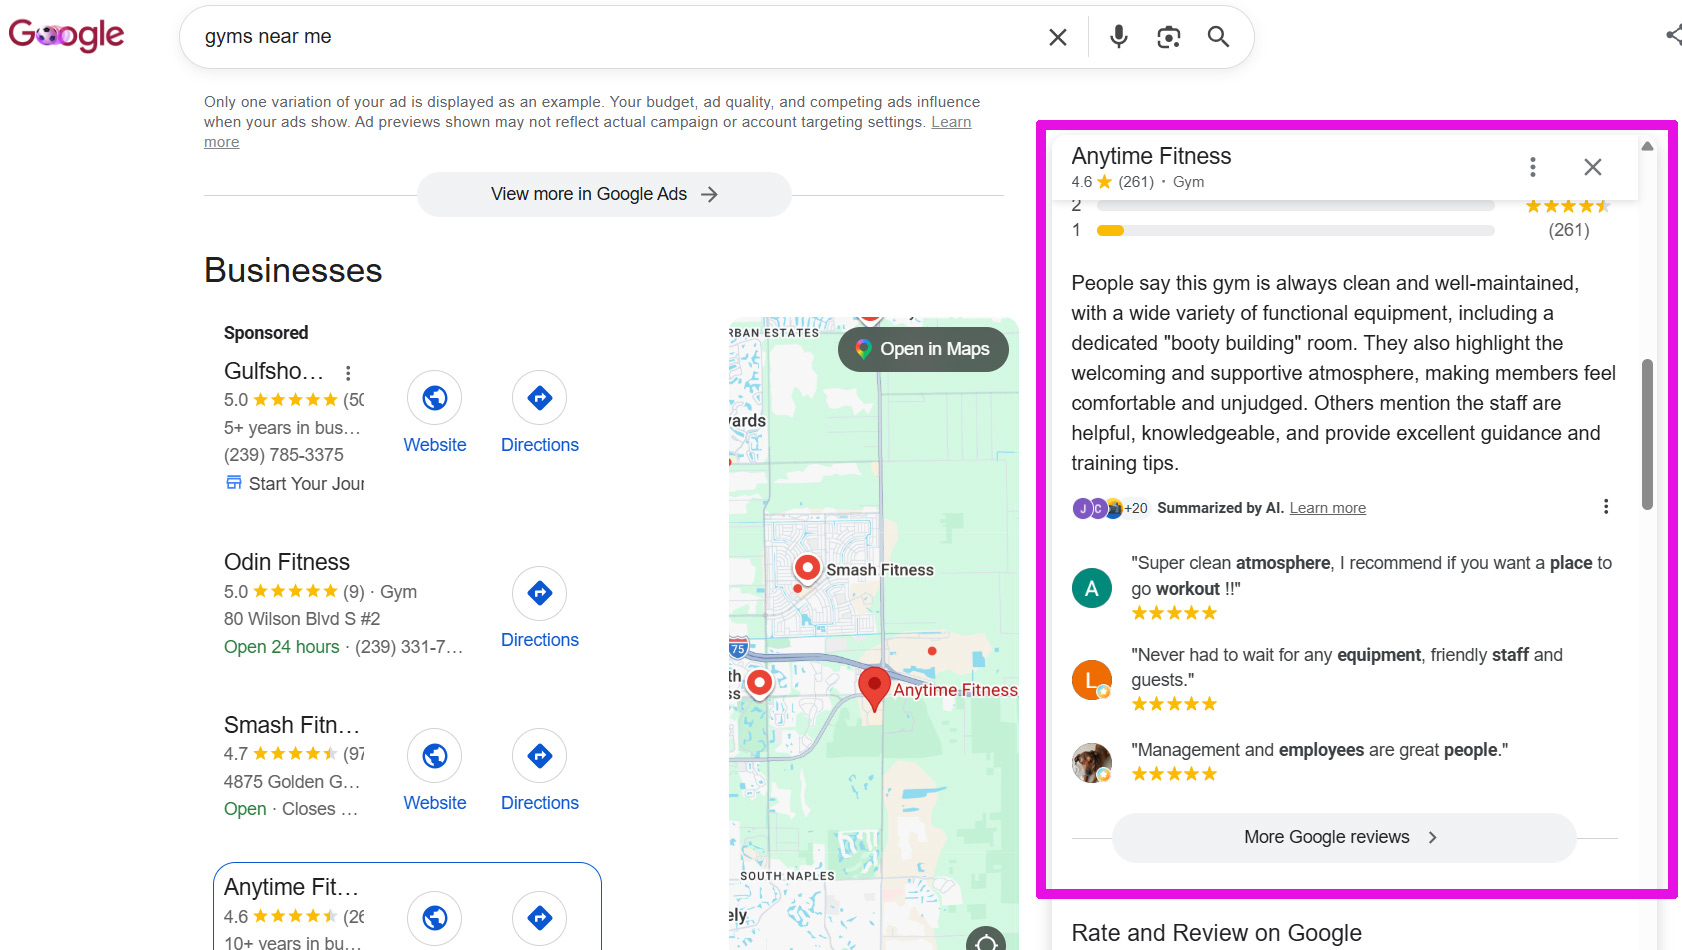Clear the search box text
Viewport: 1682px width, 950px height.
coord(1057,37)
